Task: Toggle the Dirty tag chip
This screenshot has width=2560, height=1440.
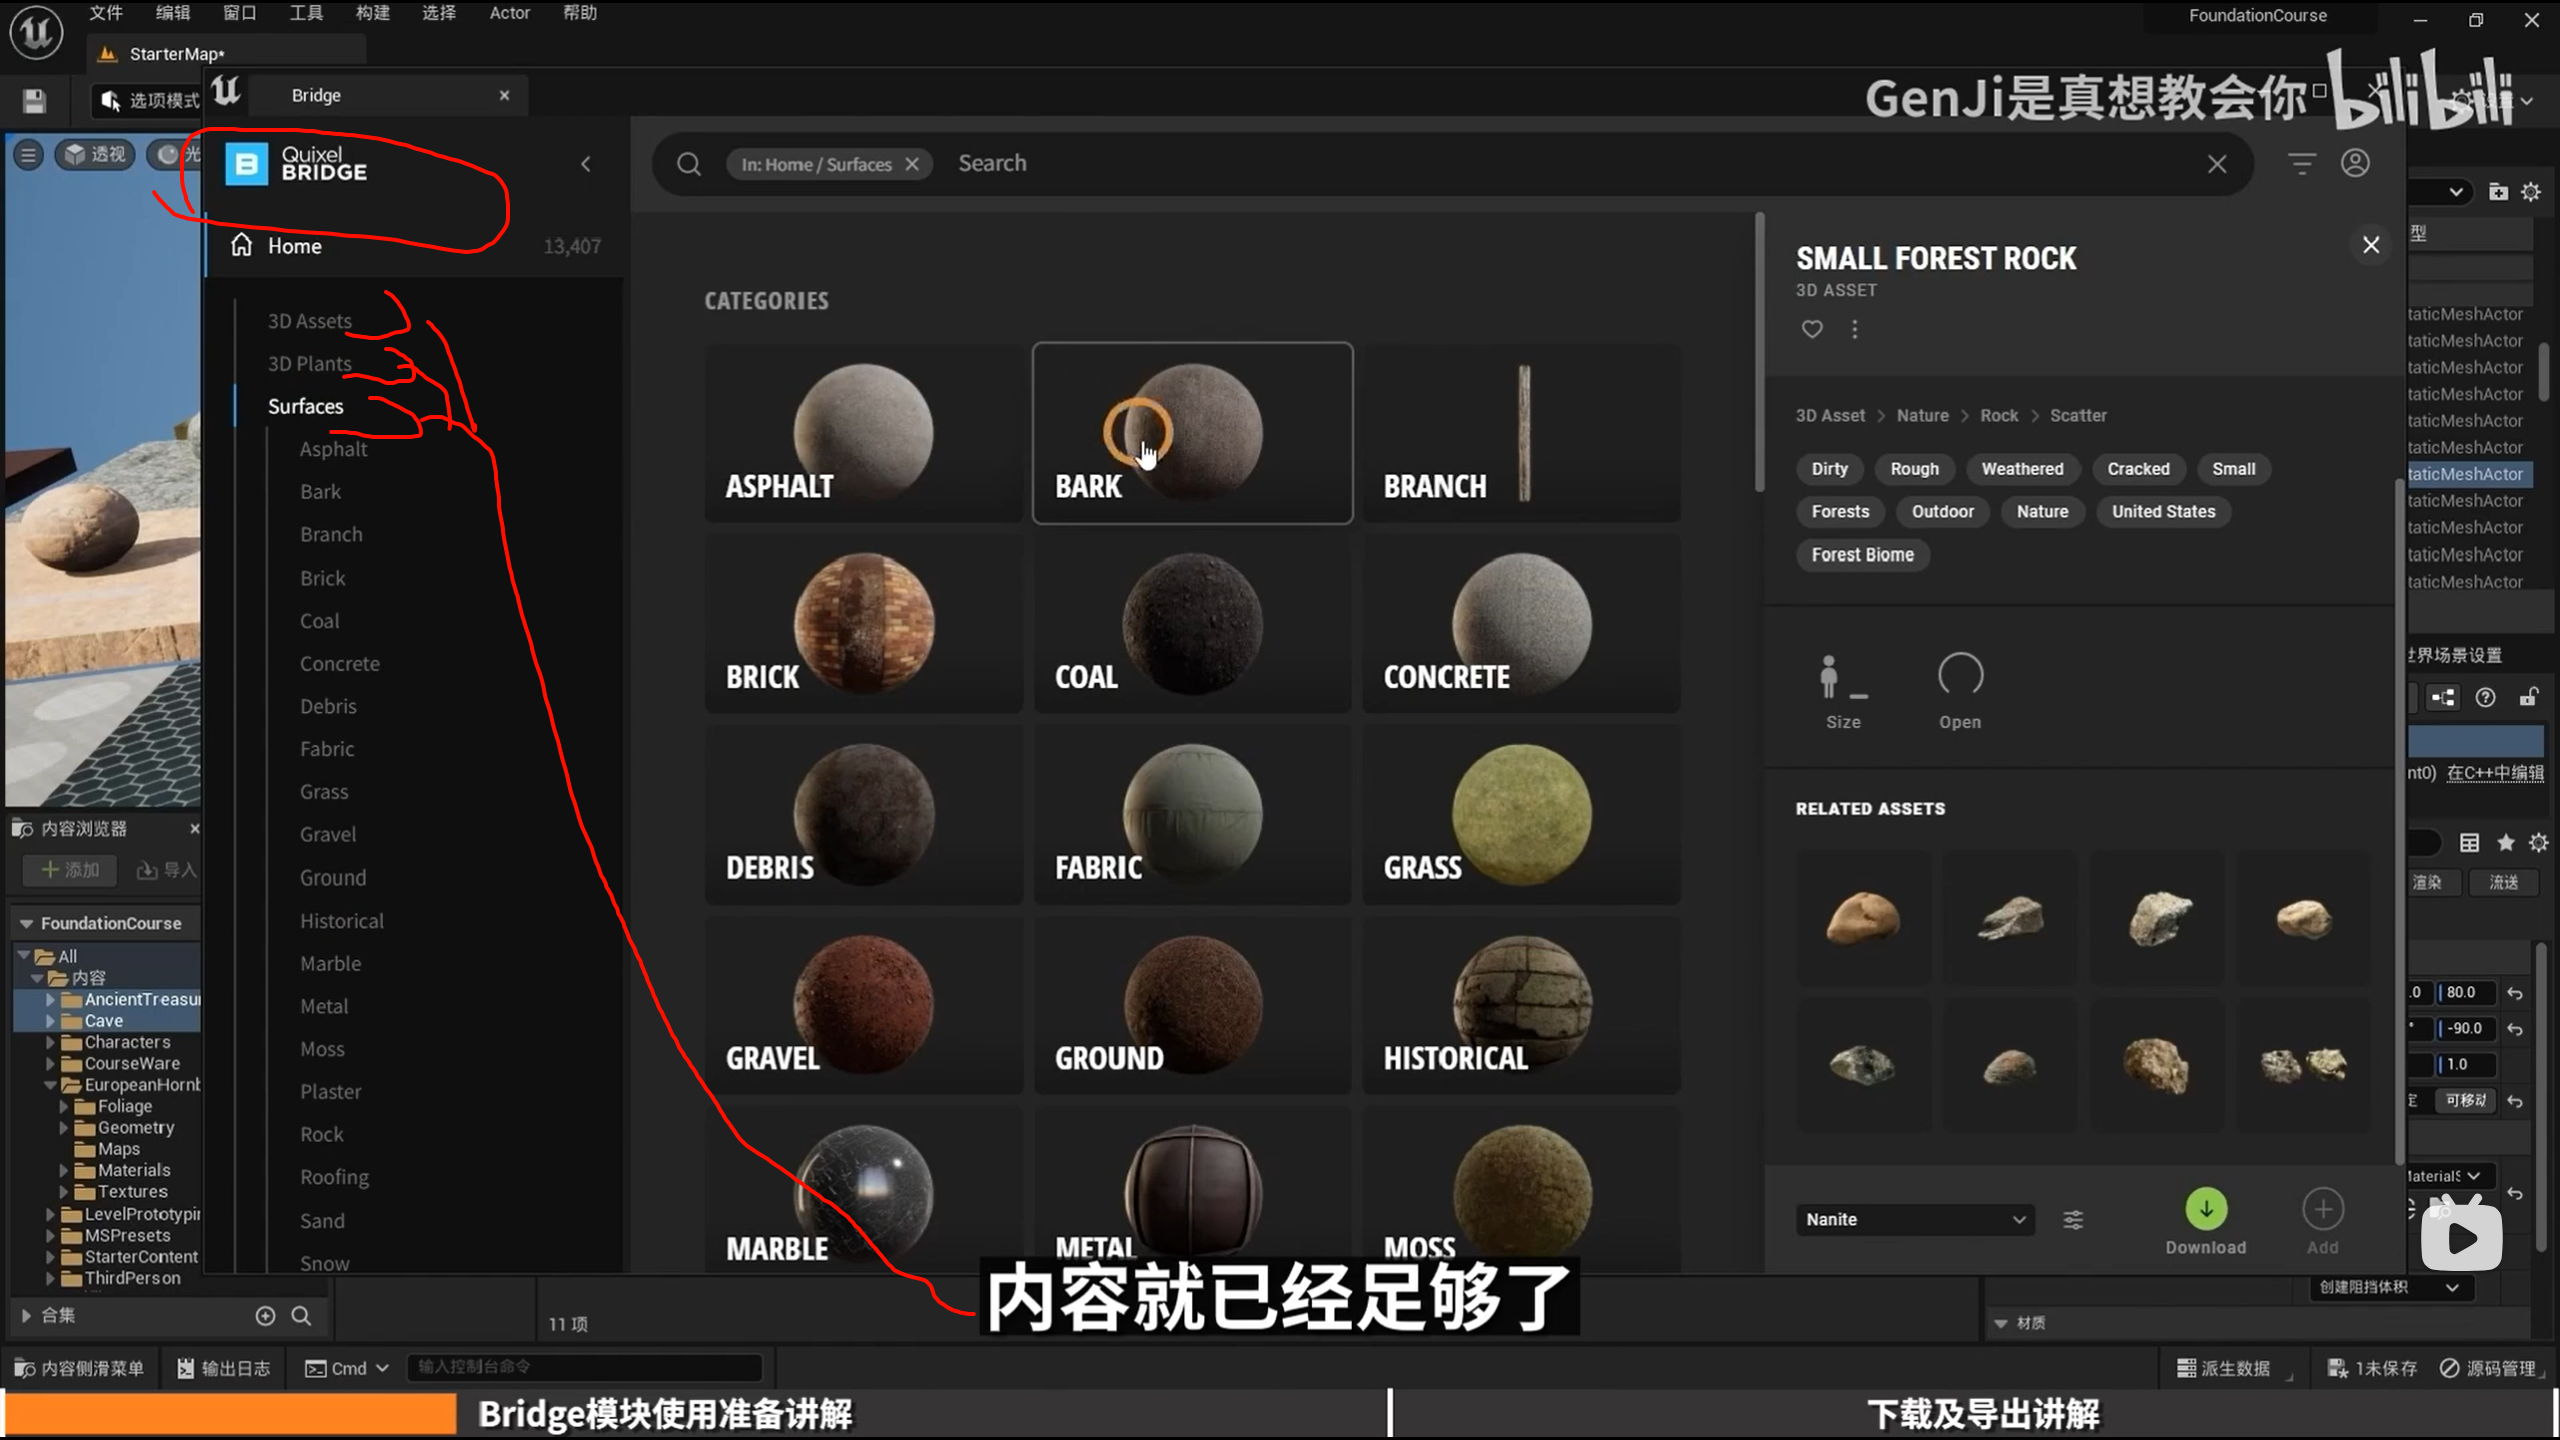Action: 1829,469
